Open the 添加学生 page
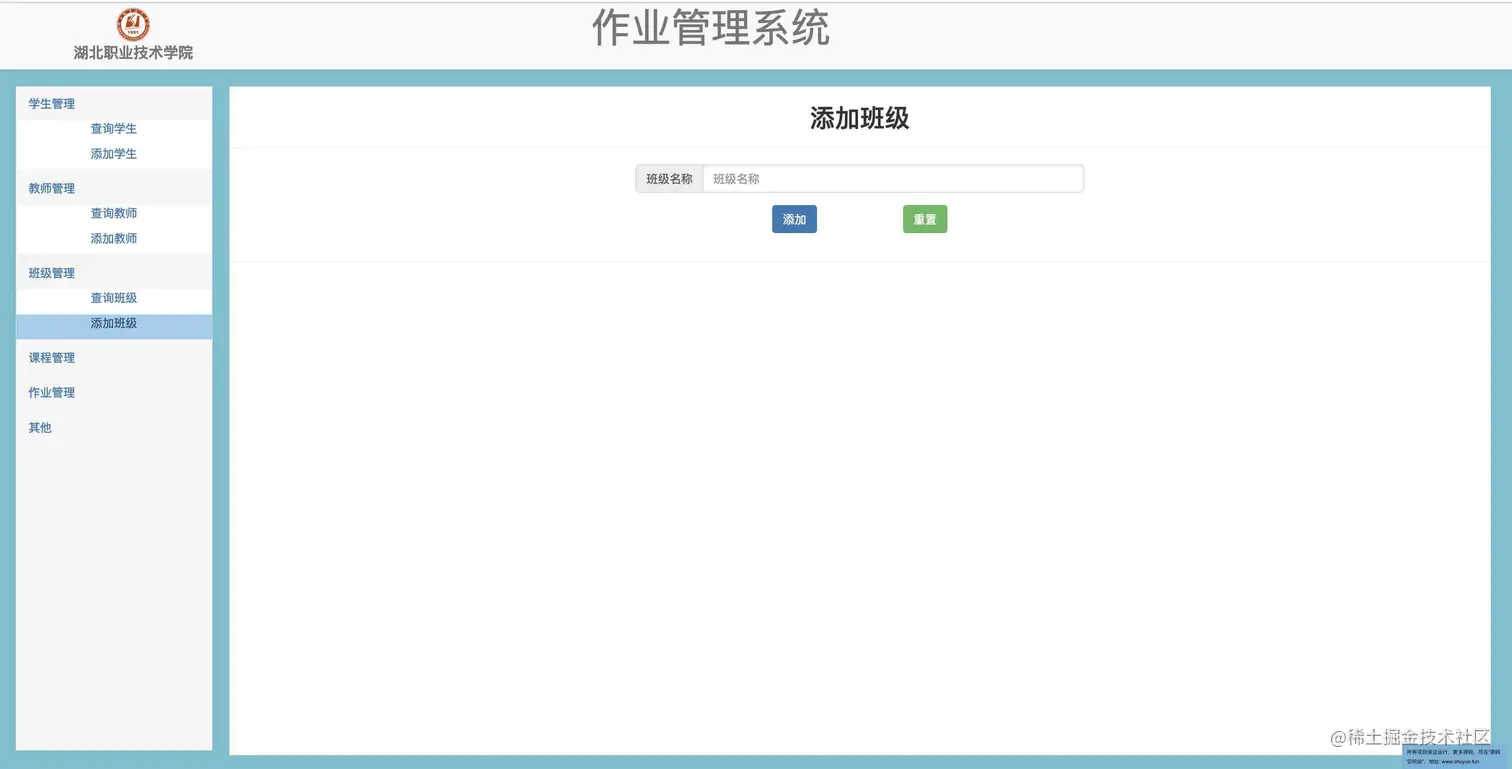 click(x=114, y=154)
